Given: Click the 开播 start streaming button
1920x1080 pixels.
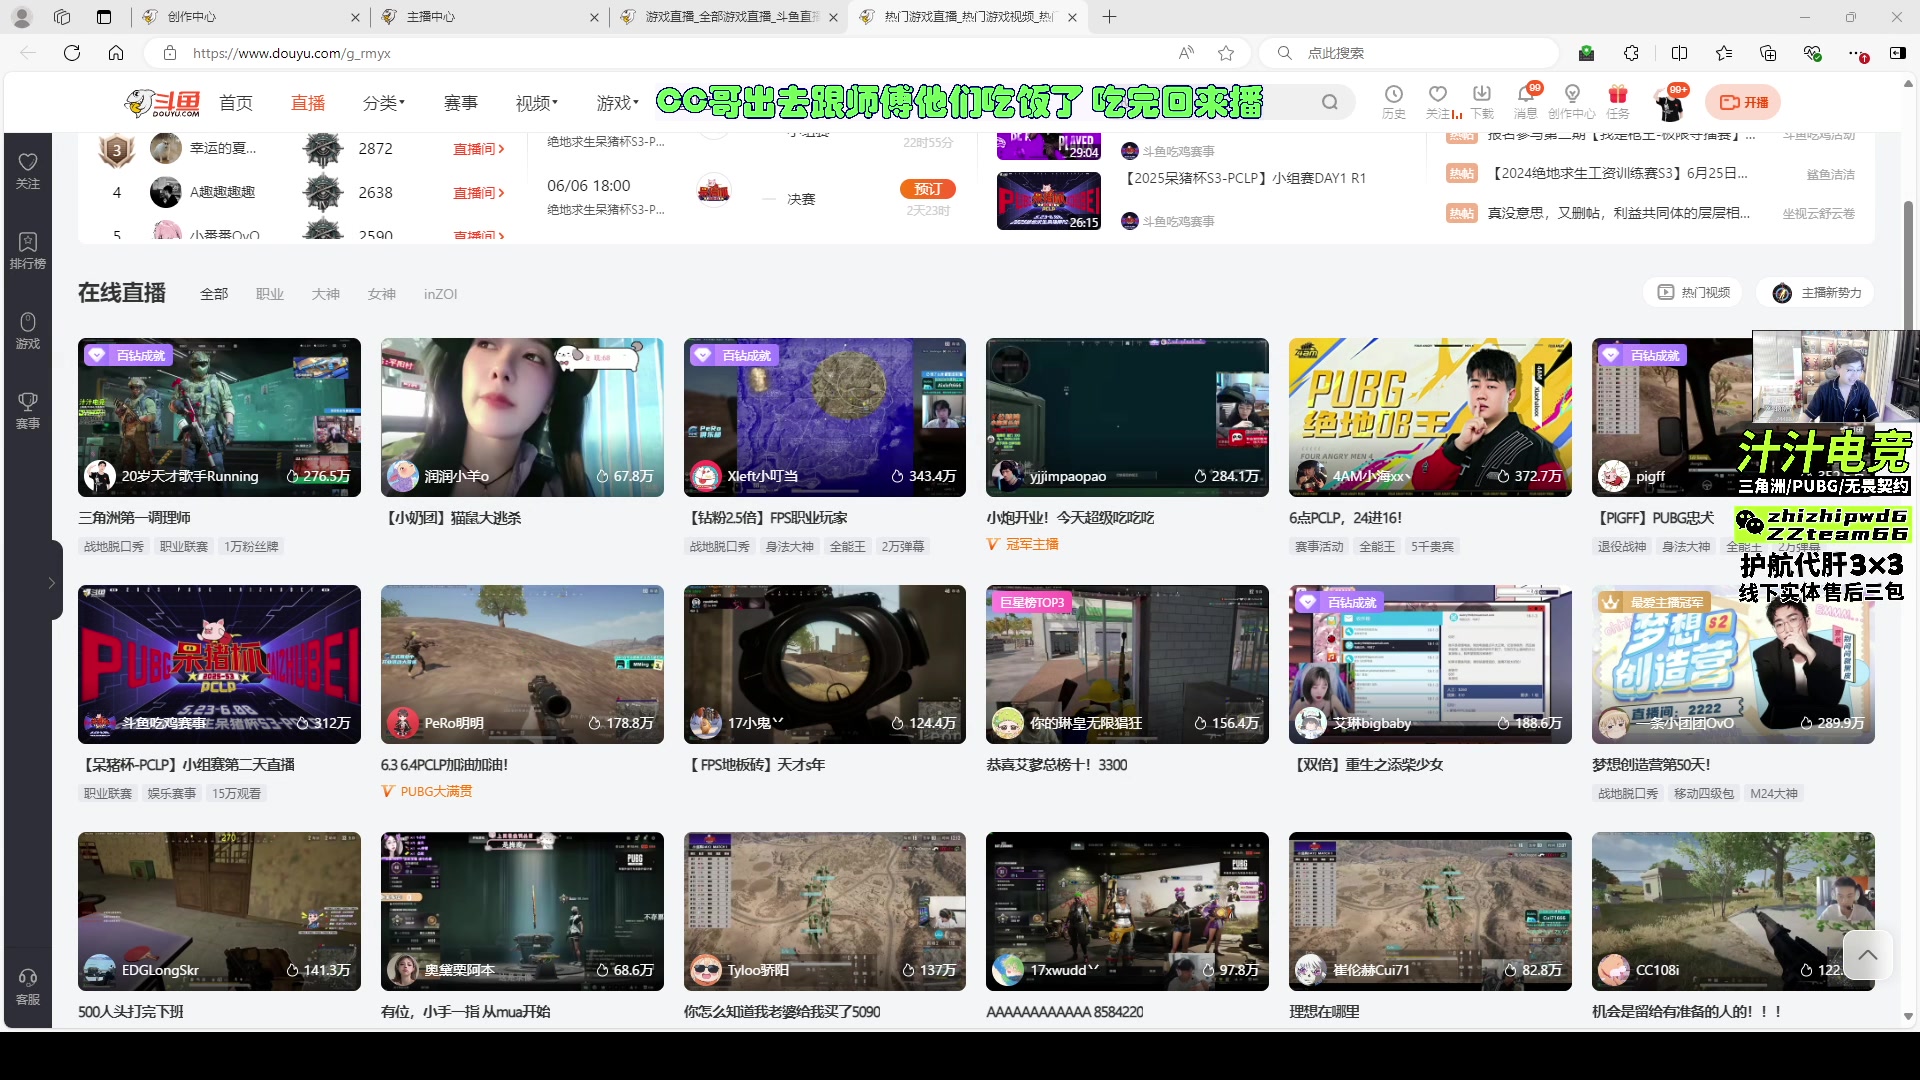Looking at the screenshot, I should (x=1743, y=102).
